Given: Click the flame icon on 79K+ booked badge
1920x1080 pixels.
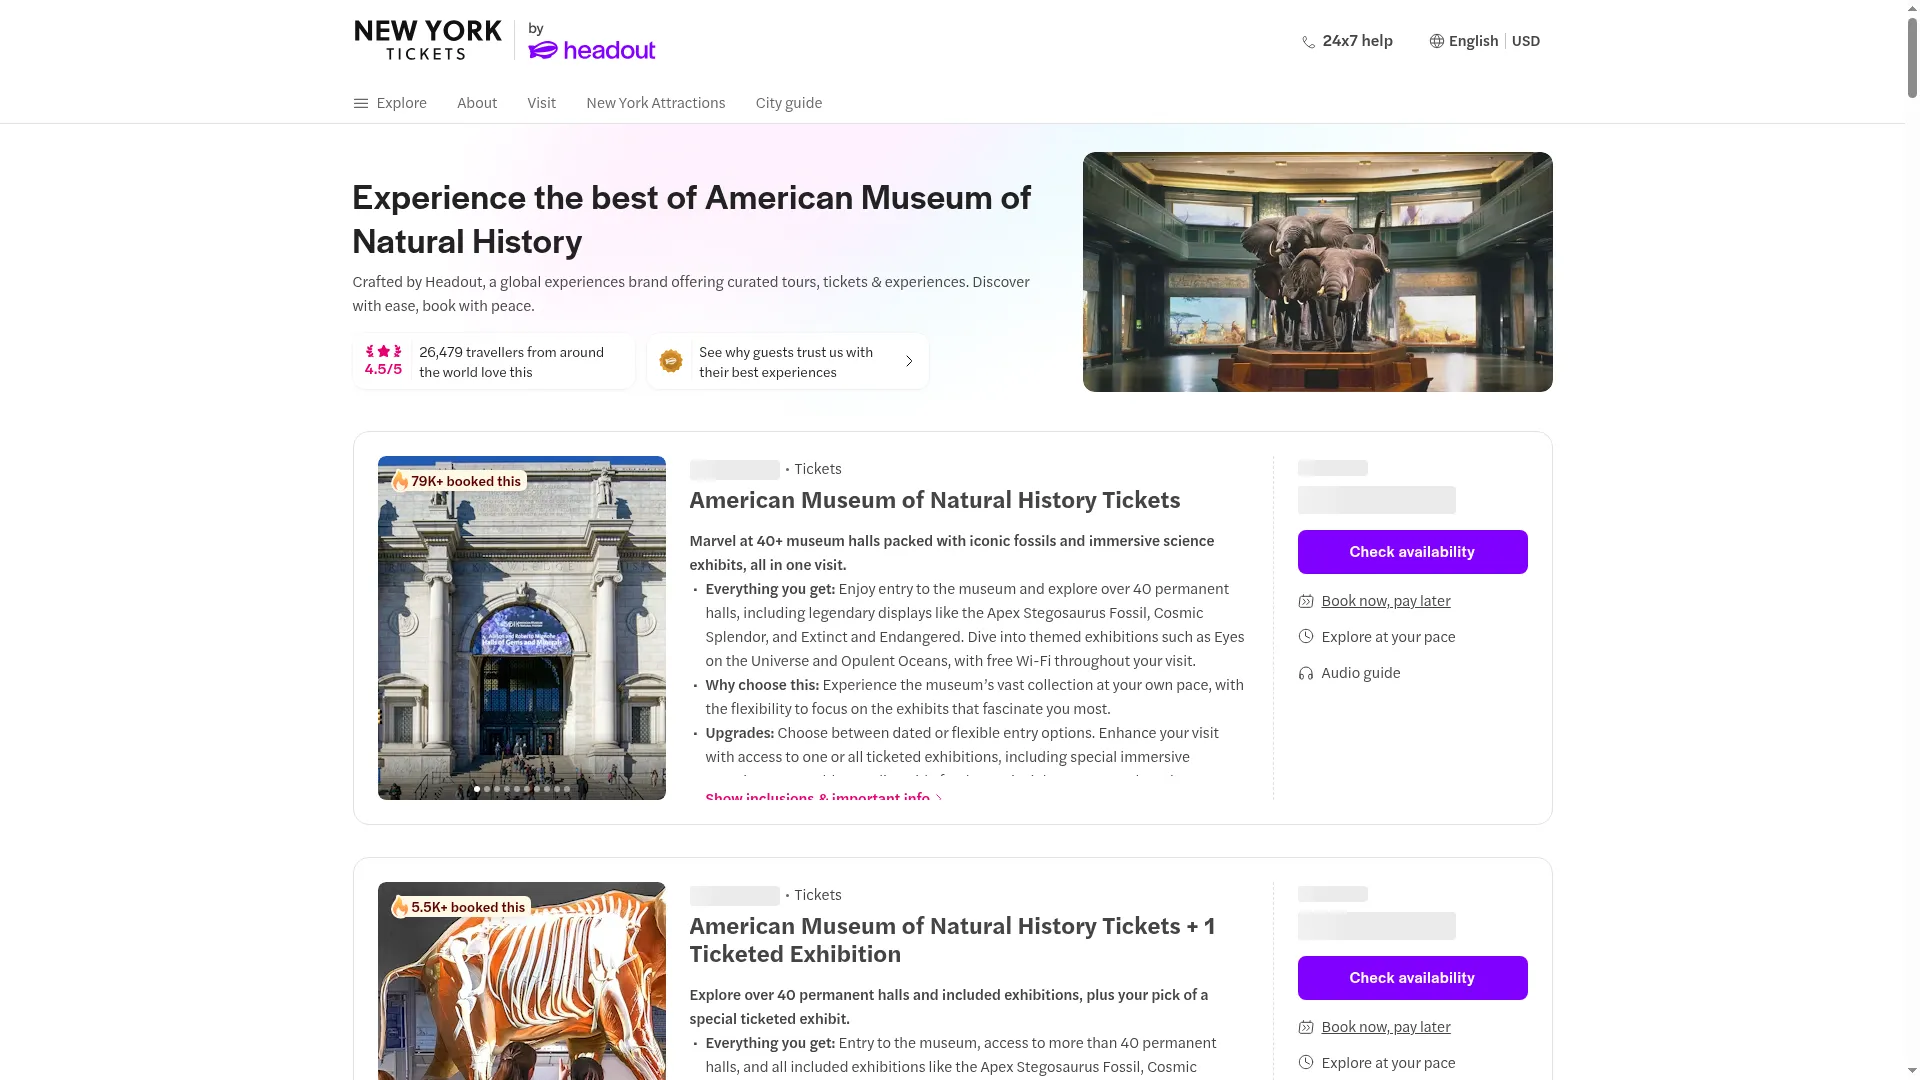Looking at the screenshot, I should pyautogui.click(x=400, y=481).
